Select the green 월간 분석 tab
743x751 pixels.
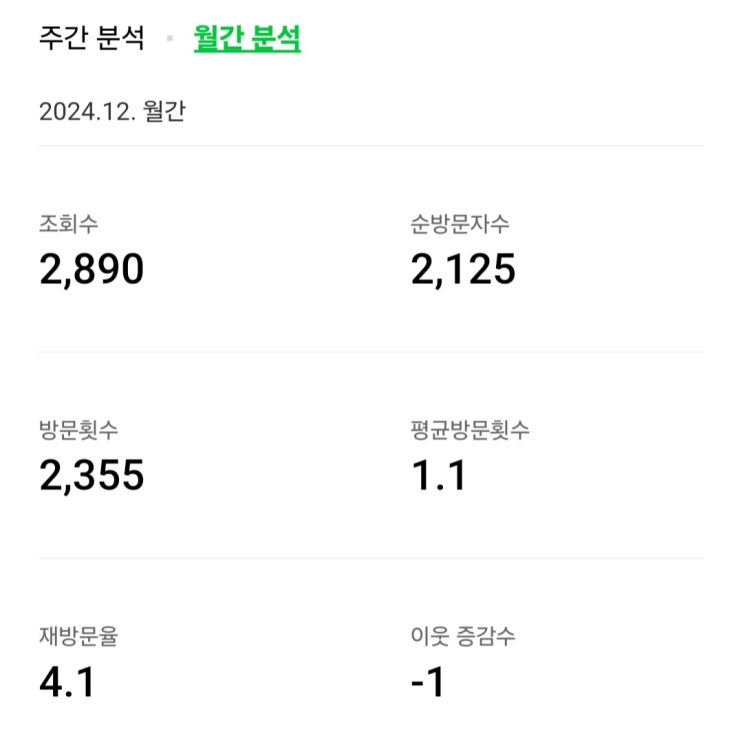pos(247,39)
